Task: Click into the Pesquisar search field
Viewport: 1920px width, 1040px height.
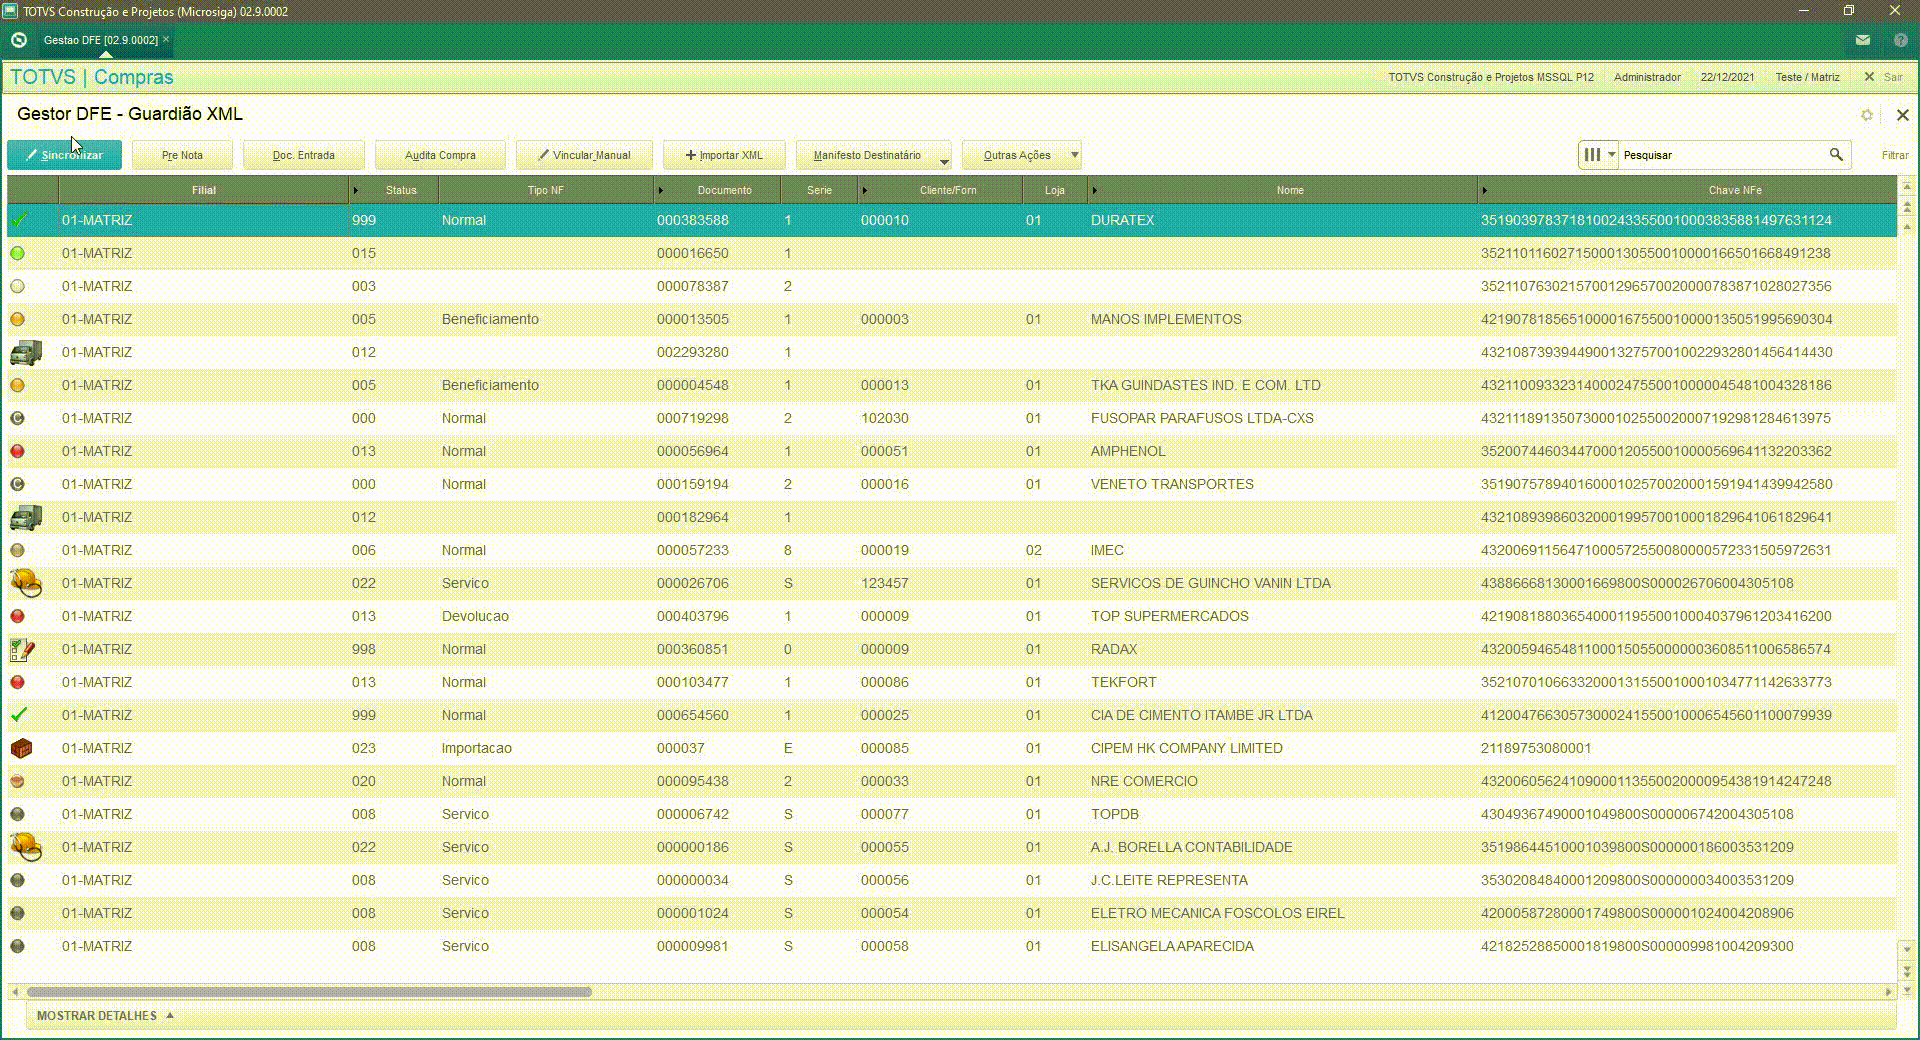Action: coord(1722,155)
